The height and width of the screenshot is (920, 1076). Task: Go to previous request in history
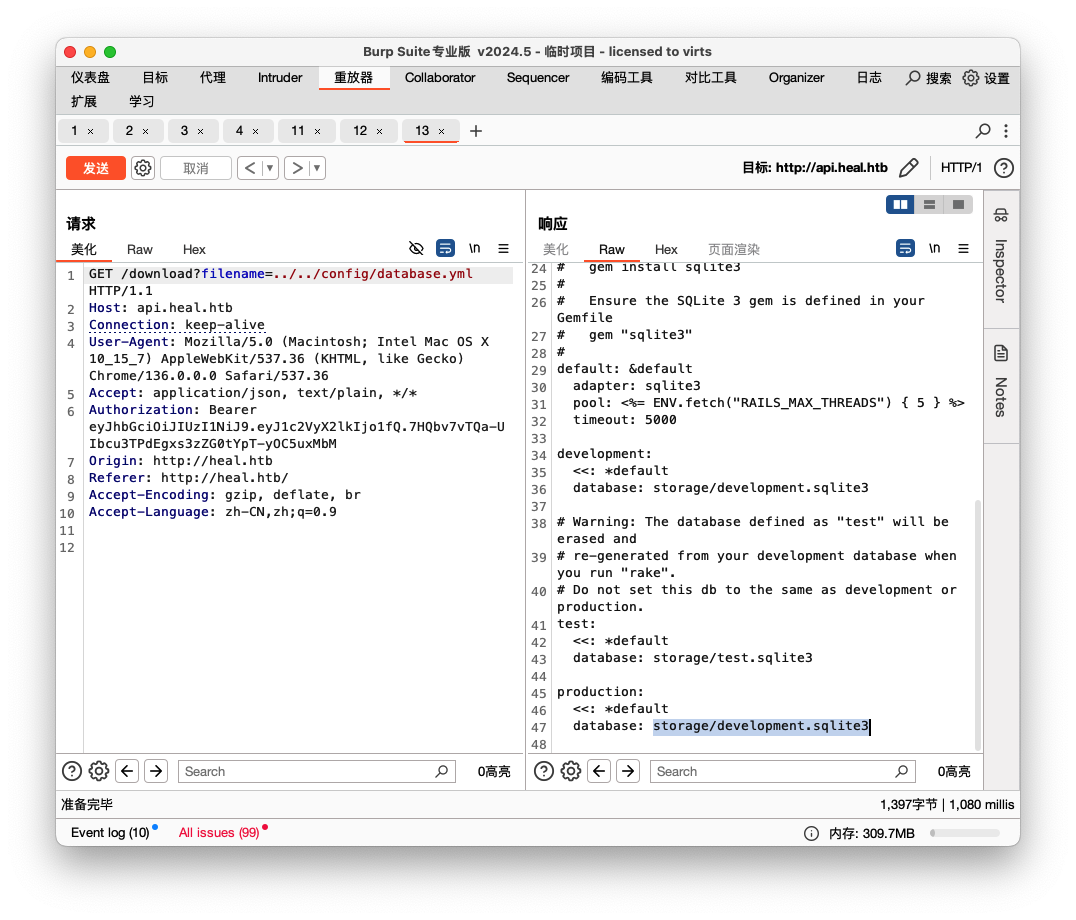coord(250,168)
